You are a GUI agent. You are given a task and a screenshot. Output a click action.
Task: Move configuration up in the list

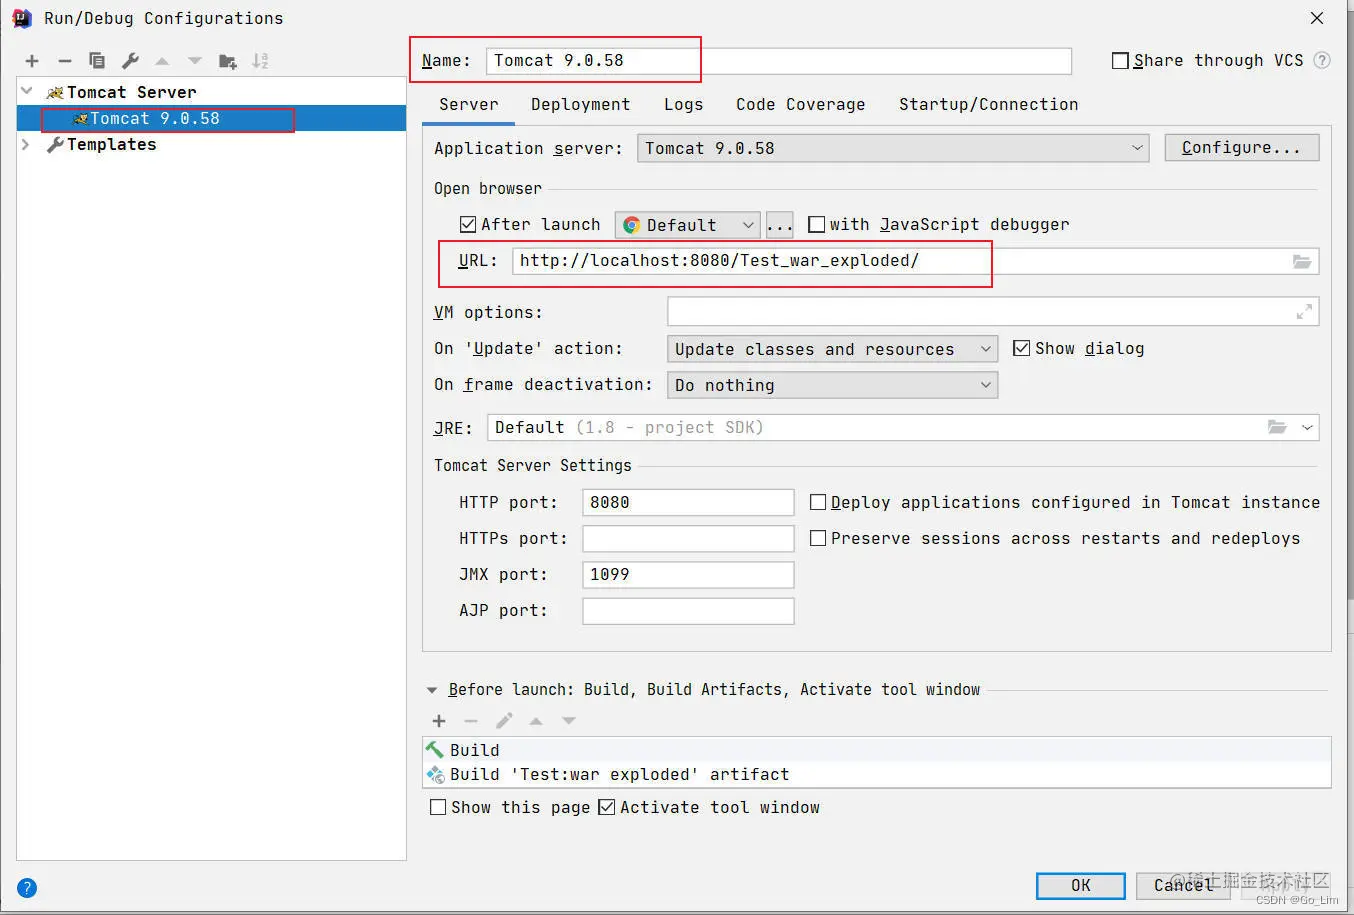pyautogui.click(x=162, y=61)
